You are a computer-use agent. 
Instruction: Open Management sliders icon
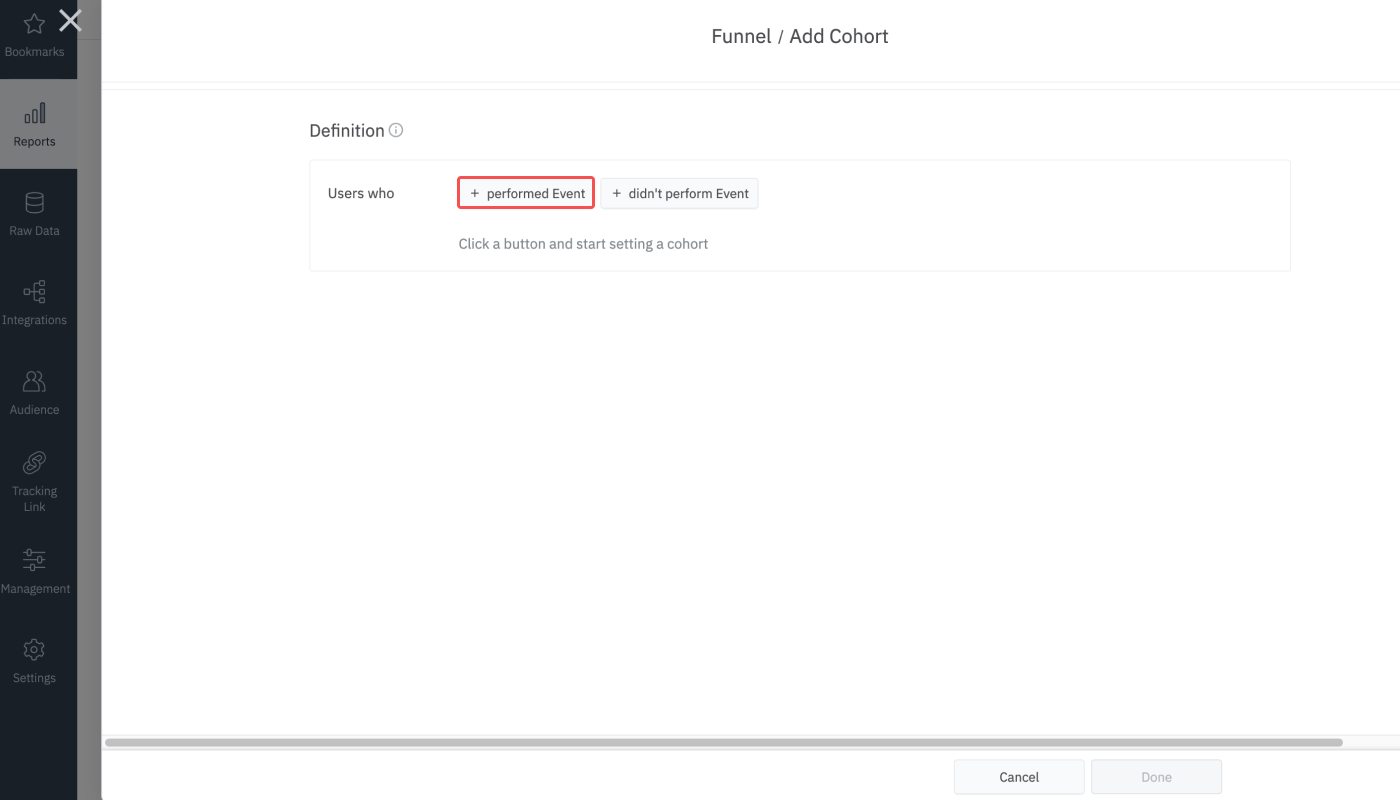[x=34, y=560]
